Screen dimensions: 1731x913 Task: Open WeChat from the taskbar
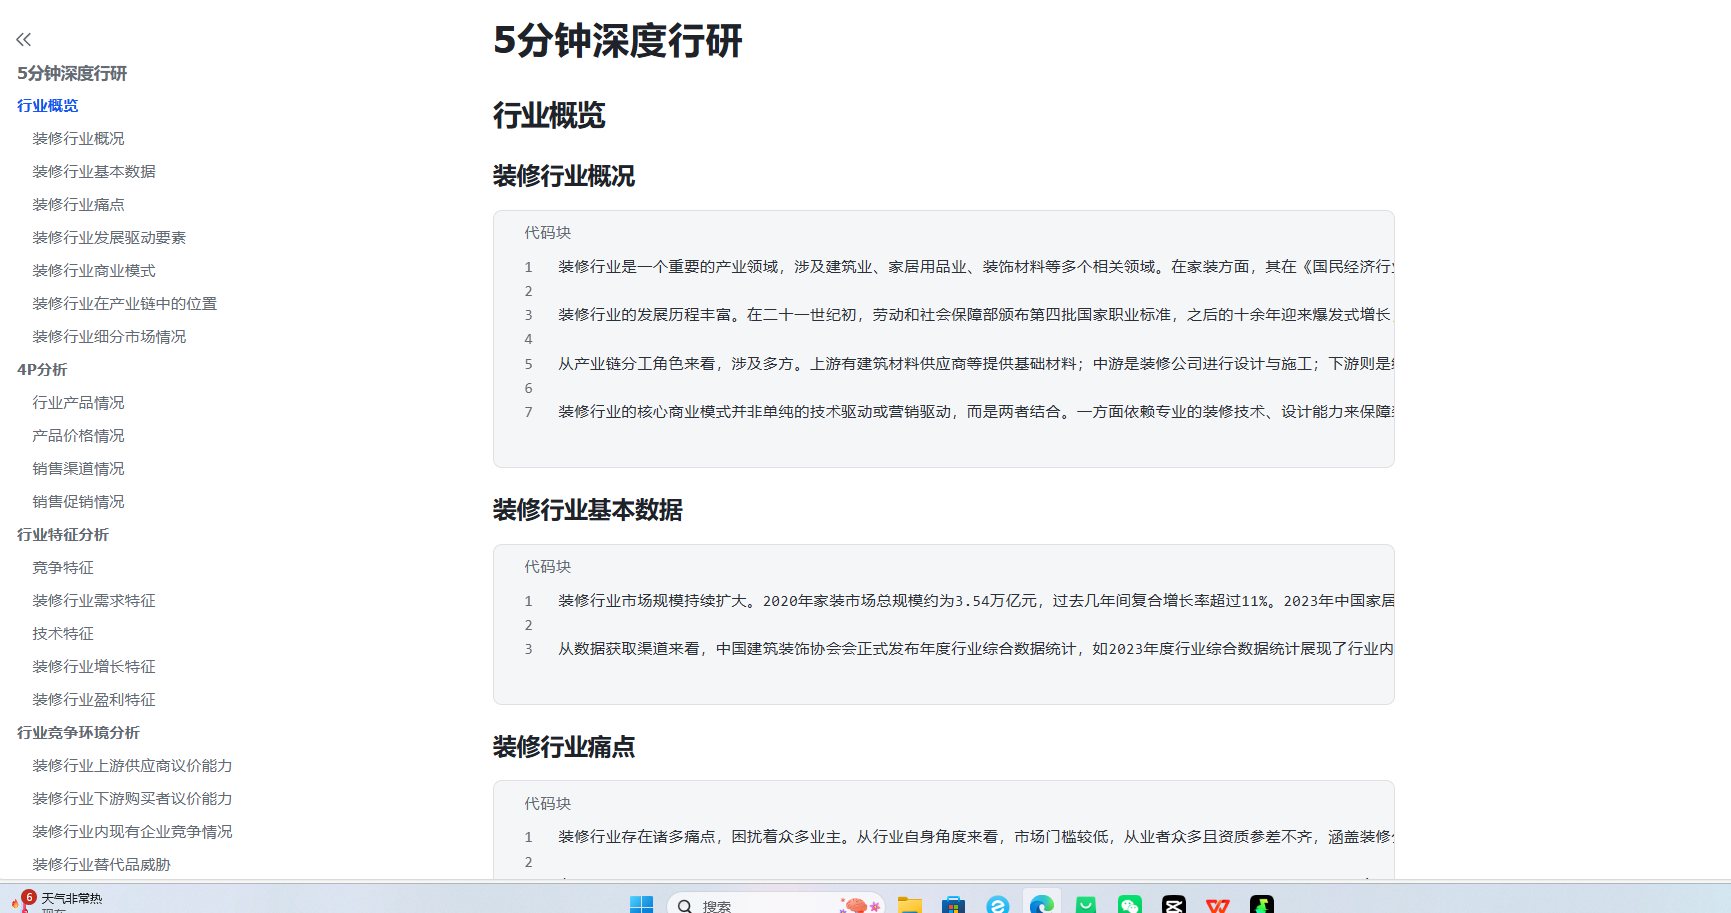point(1129,904)
